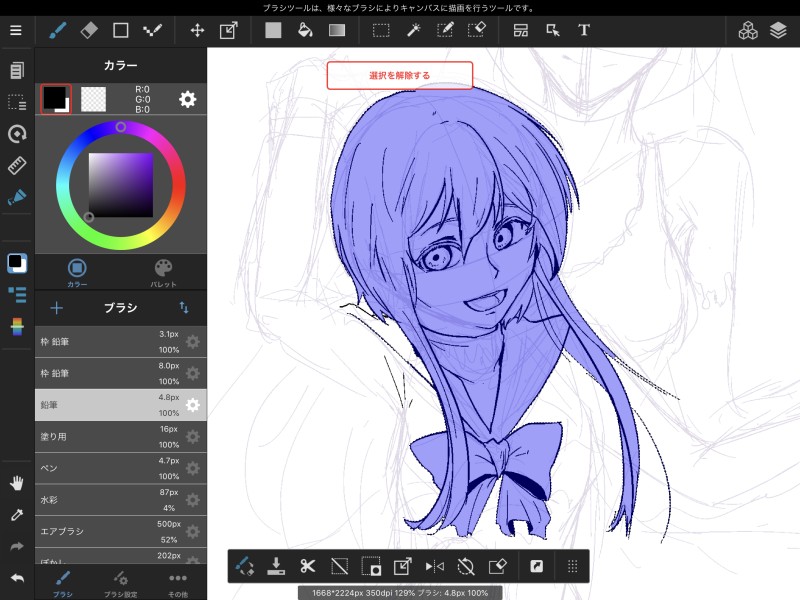Select the selection pen tool
Image resolution: width=800 pixels, height=600 pixels.
(x=445, y=30)
